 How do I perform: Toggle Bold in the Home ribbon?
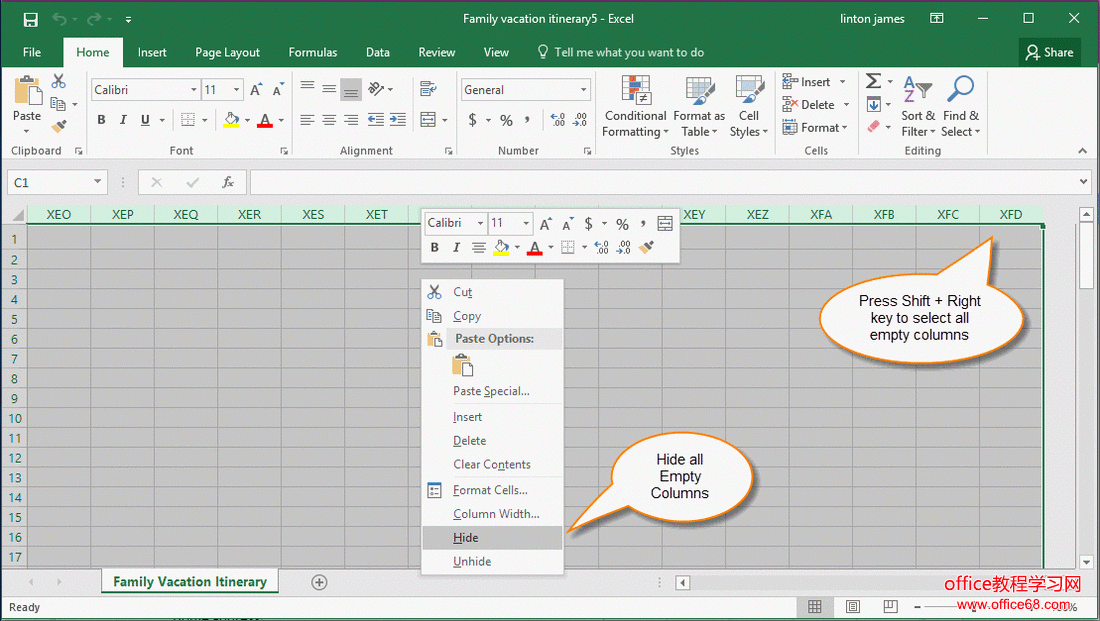(101, 120)
